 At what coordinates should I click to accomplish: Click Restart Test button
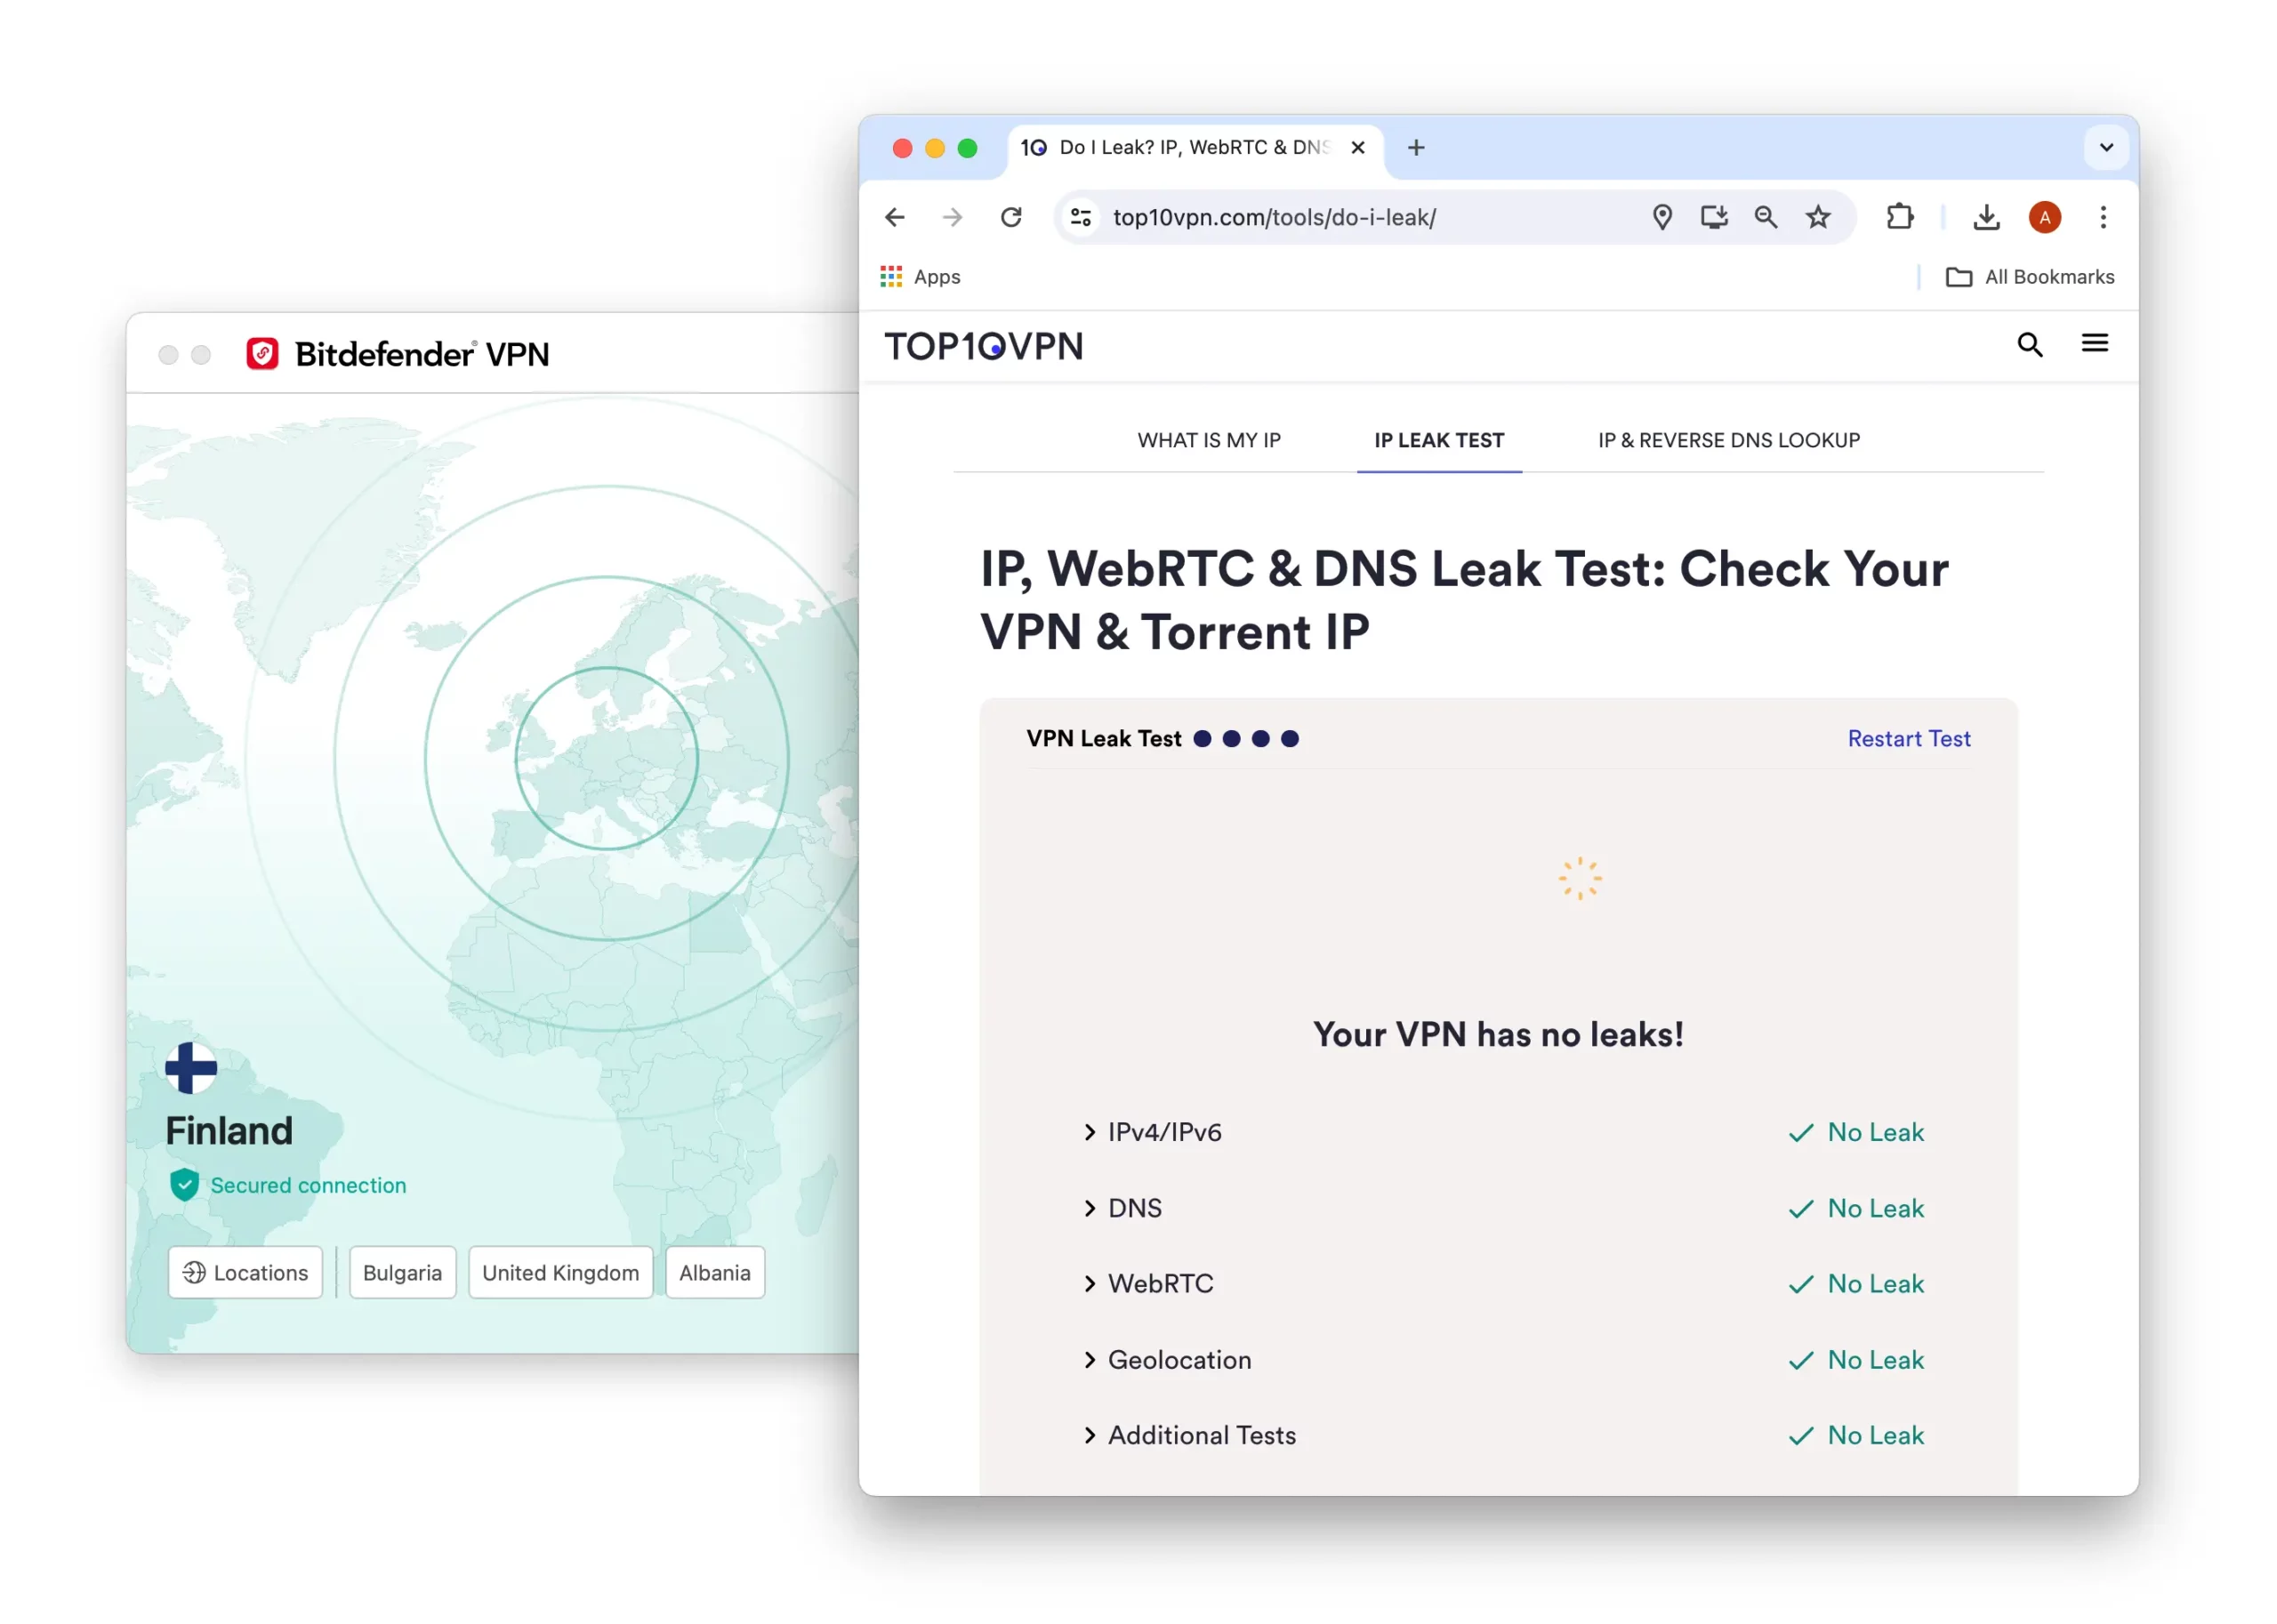point(1908,736)
